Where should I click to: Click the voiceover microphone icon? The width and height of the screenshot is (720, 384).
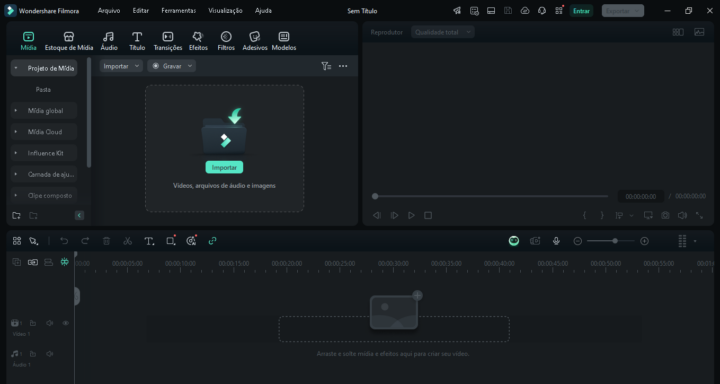(557, 241)
